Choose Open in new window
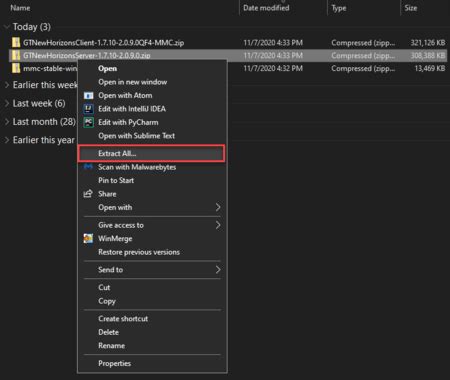The height and width of the screenshot is (380, 450). (x=133, y=82)
